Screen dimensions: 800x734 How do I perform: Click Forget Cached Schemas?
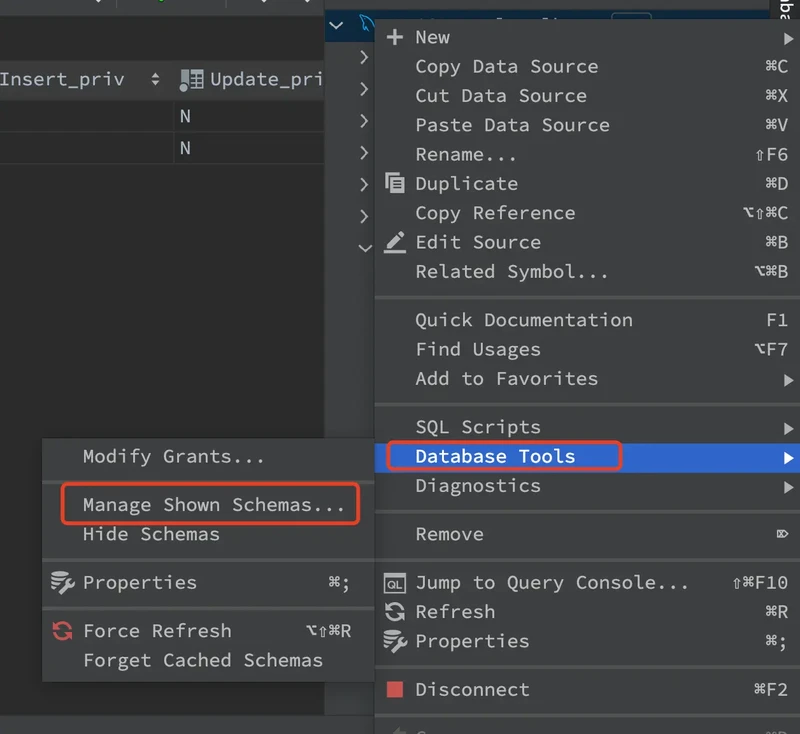coord(202,660)
